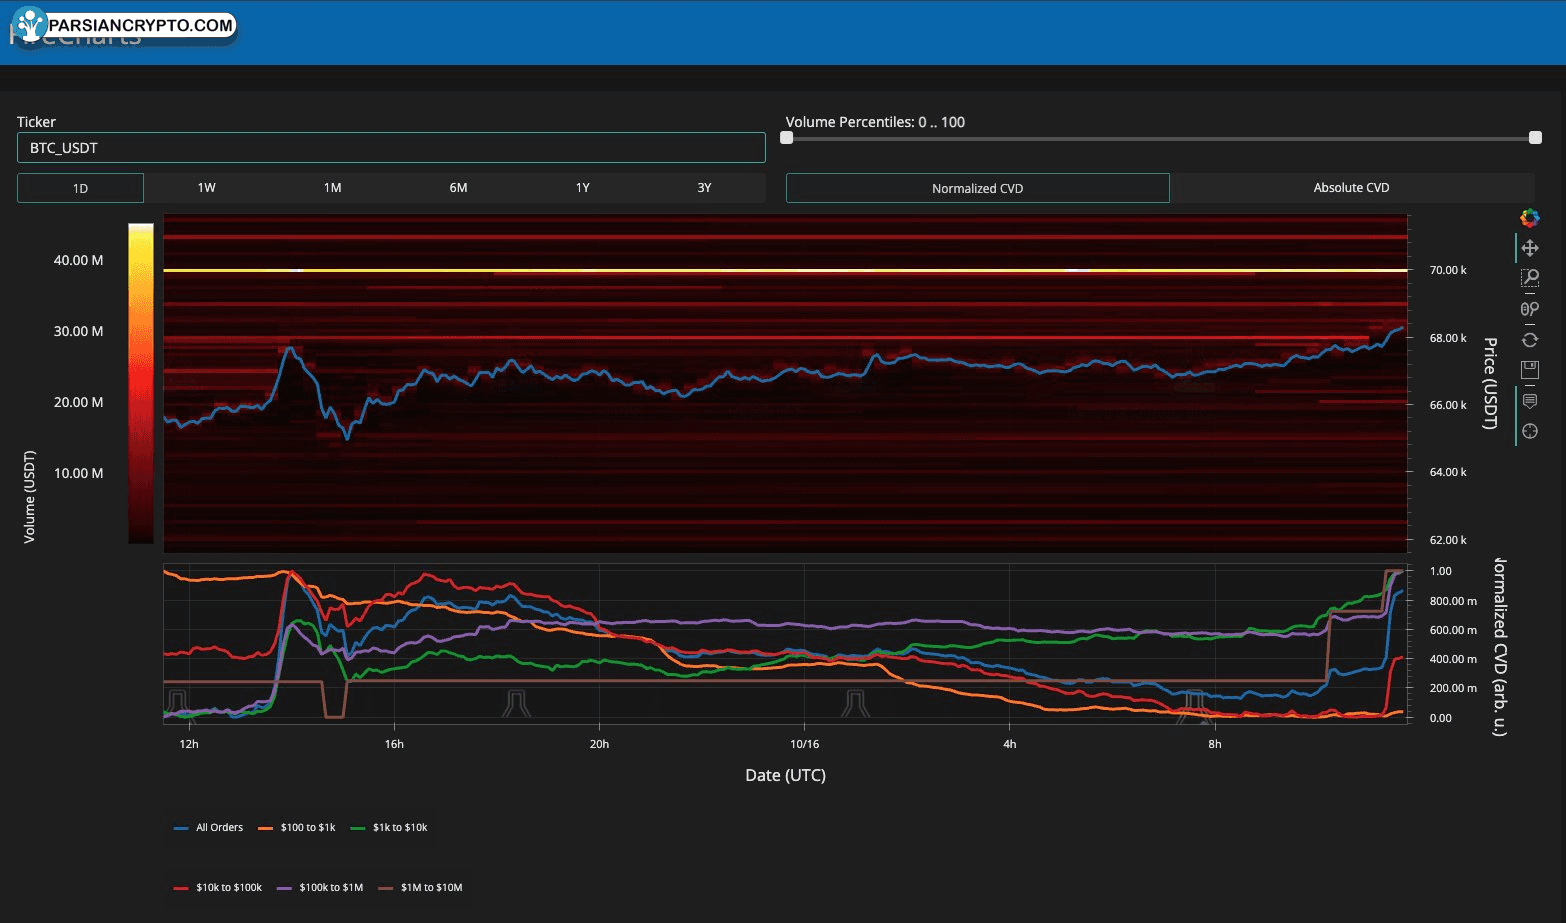Toggle the $100 to $1k legend series
Screen dimensions: 1566x923
[x=297, y=828]
